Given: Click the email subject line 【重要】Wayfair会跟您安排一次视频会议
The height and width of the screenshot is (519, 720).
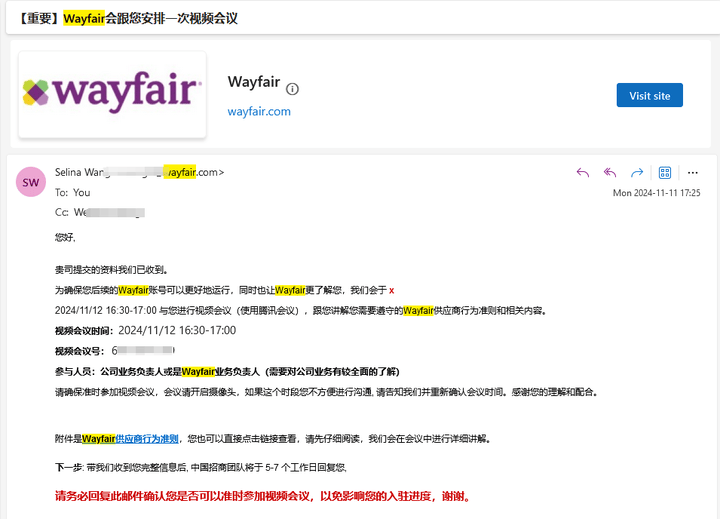Looking at the screenshot, I should [127, 18].
